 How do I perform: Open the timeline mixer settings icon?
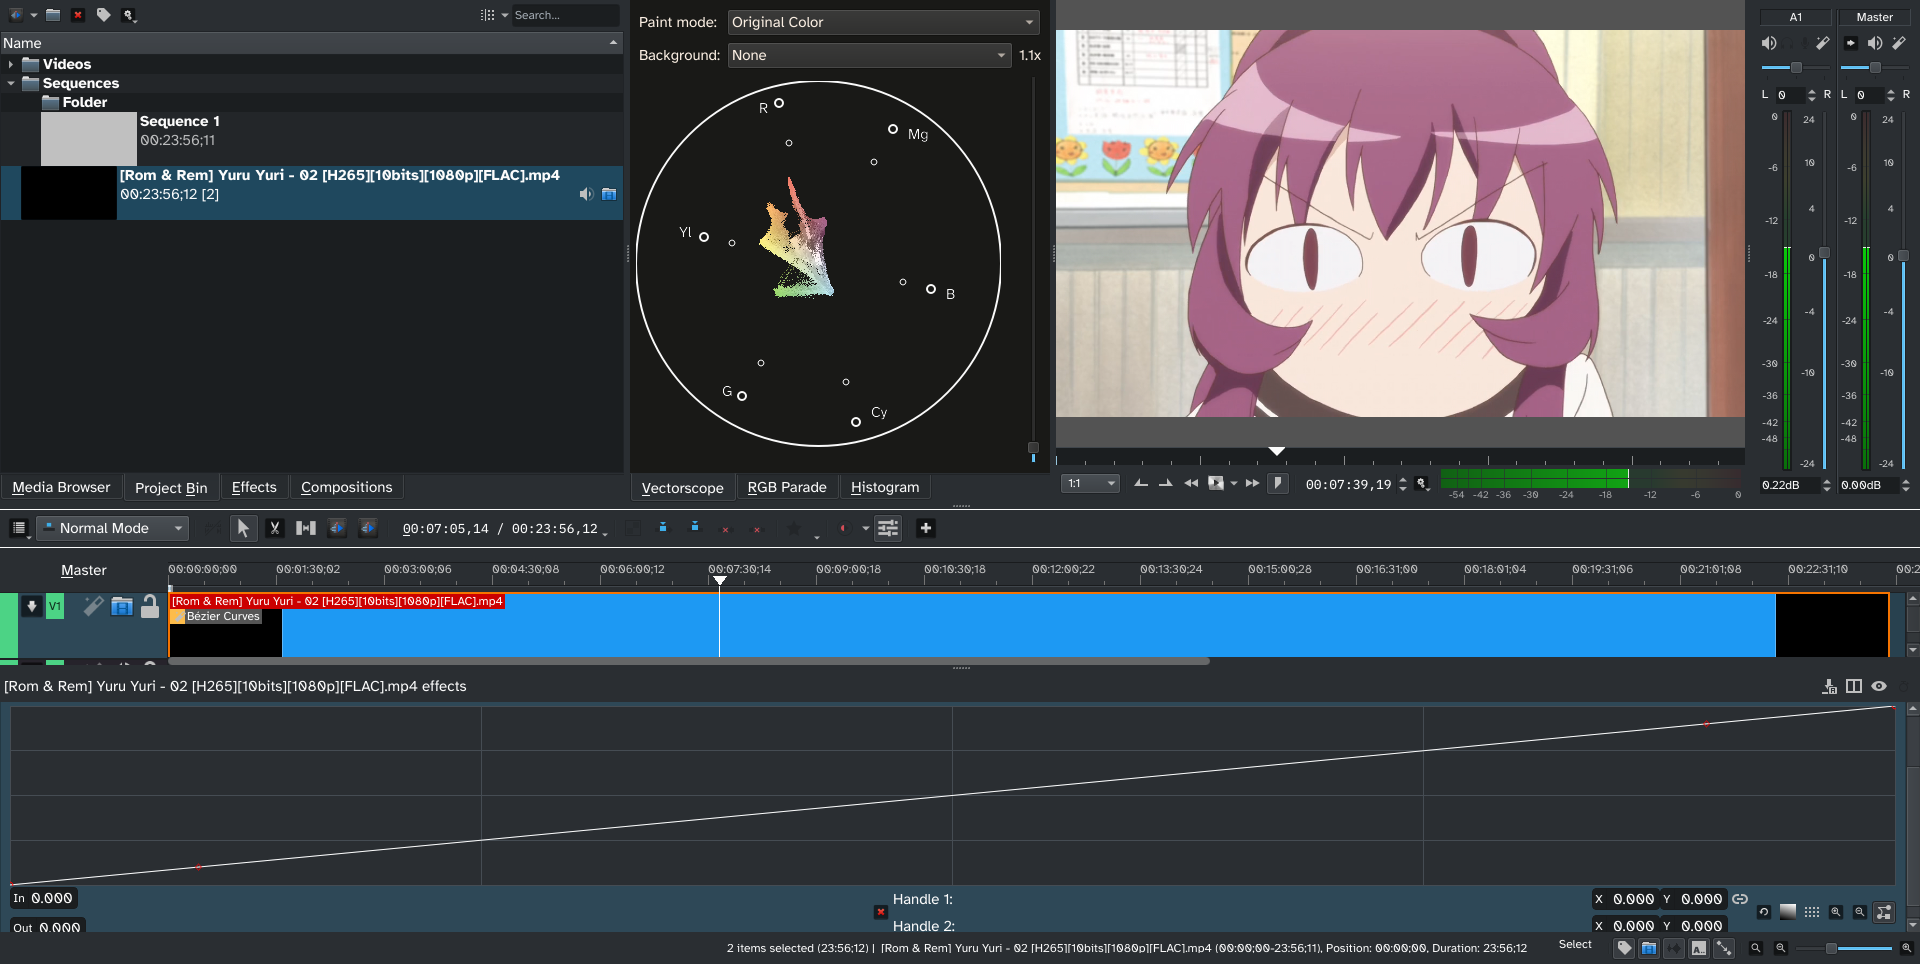coord(888,528)
